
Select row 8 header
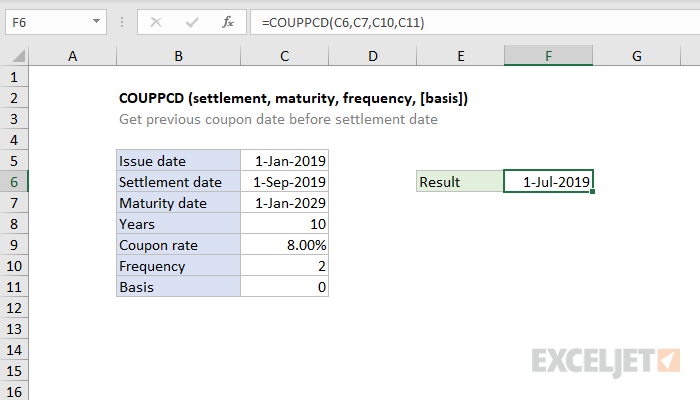[x=14, y=224]
